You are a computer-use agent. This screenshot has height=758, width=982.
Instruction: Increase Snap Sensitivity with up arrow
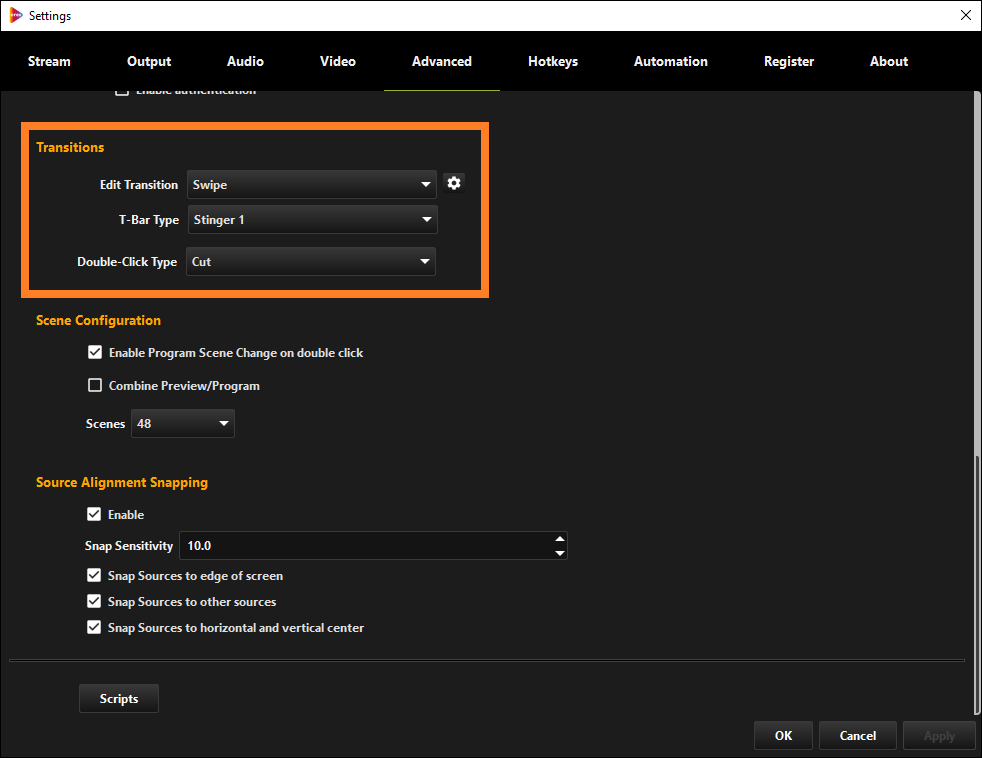559,539
